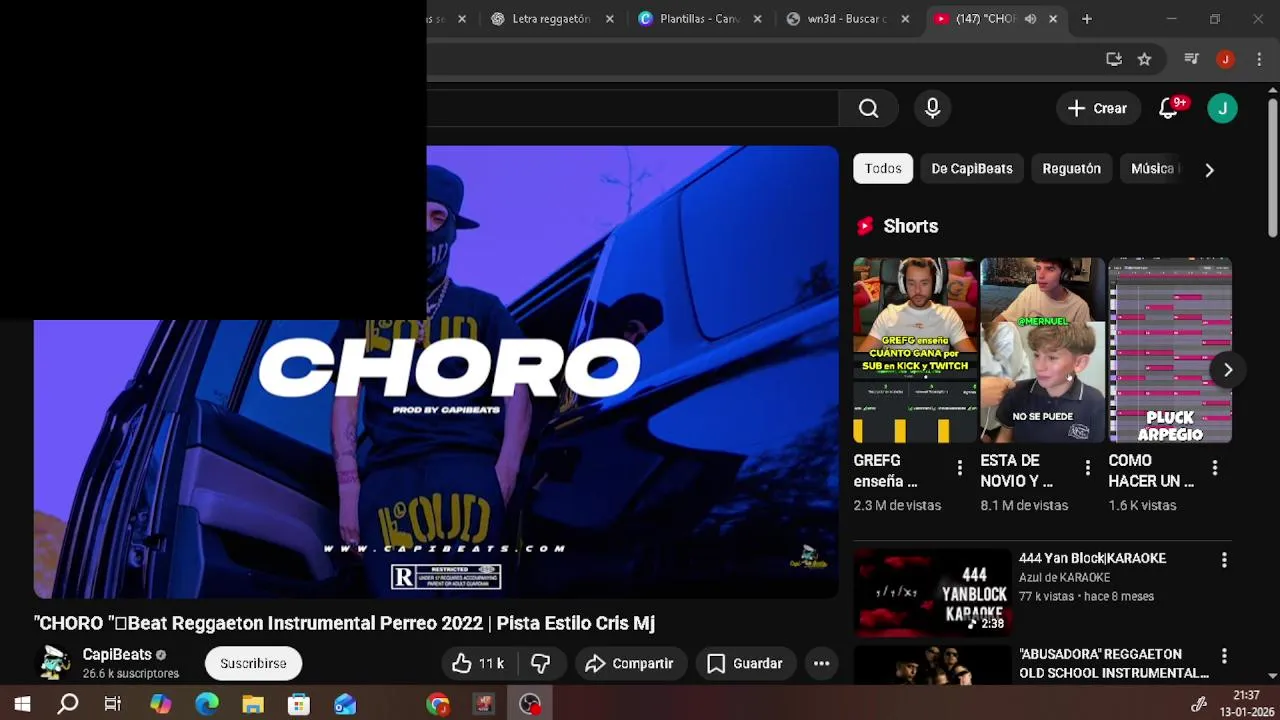The image size is (1280, 720).
Task: Open a new browser tab with plus
Action: pyautogui.click(x=1086, y=19)
